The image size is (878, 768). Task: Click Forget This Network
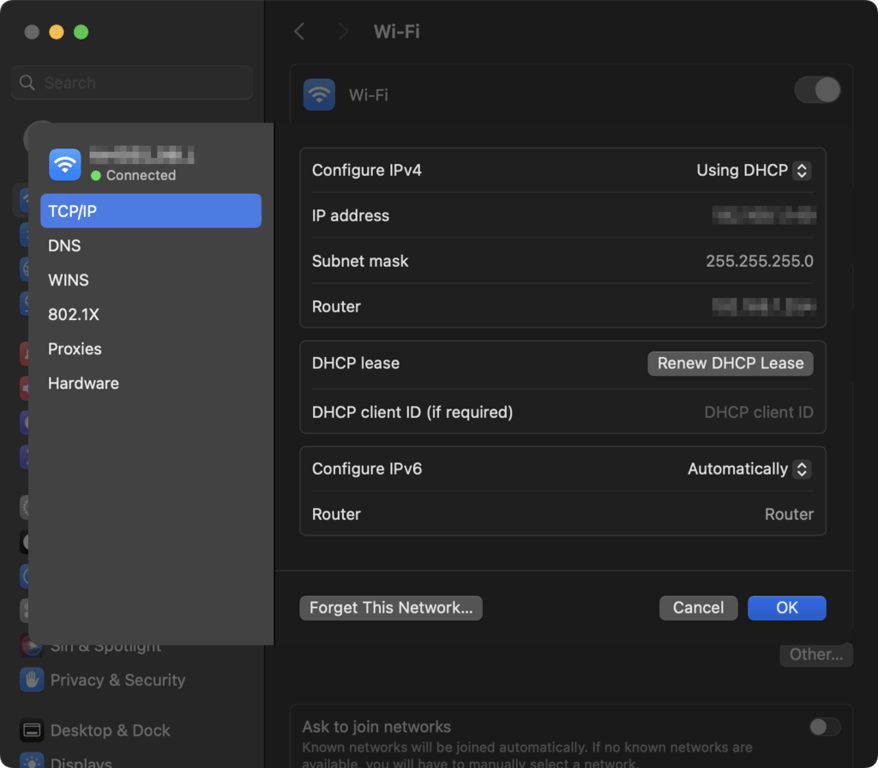[390, 607]
